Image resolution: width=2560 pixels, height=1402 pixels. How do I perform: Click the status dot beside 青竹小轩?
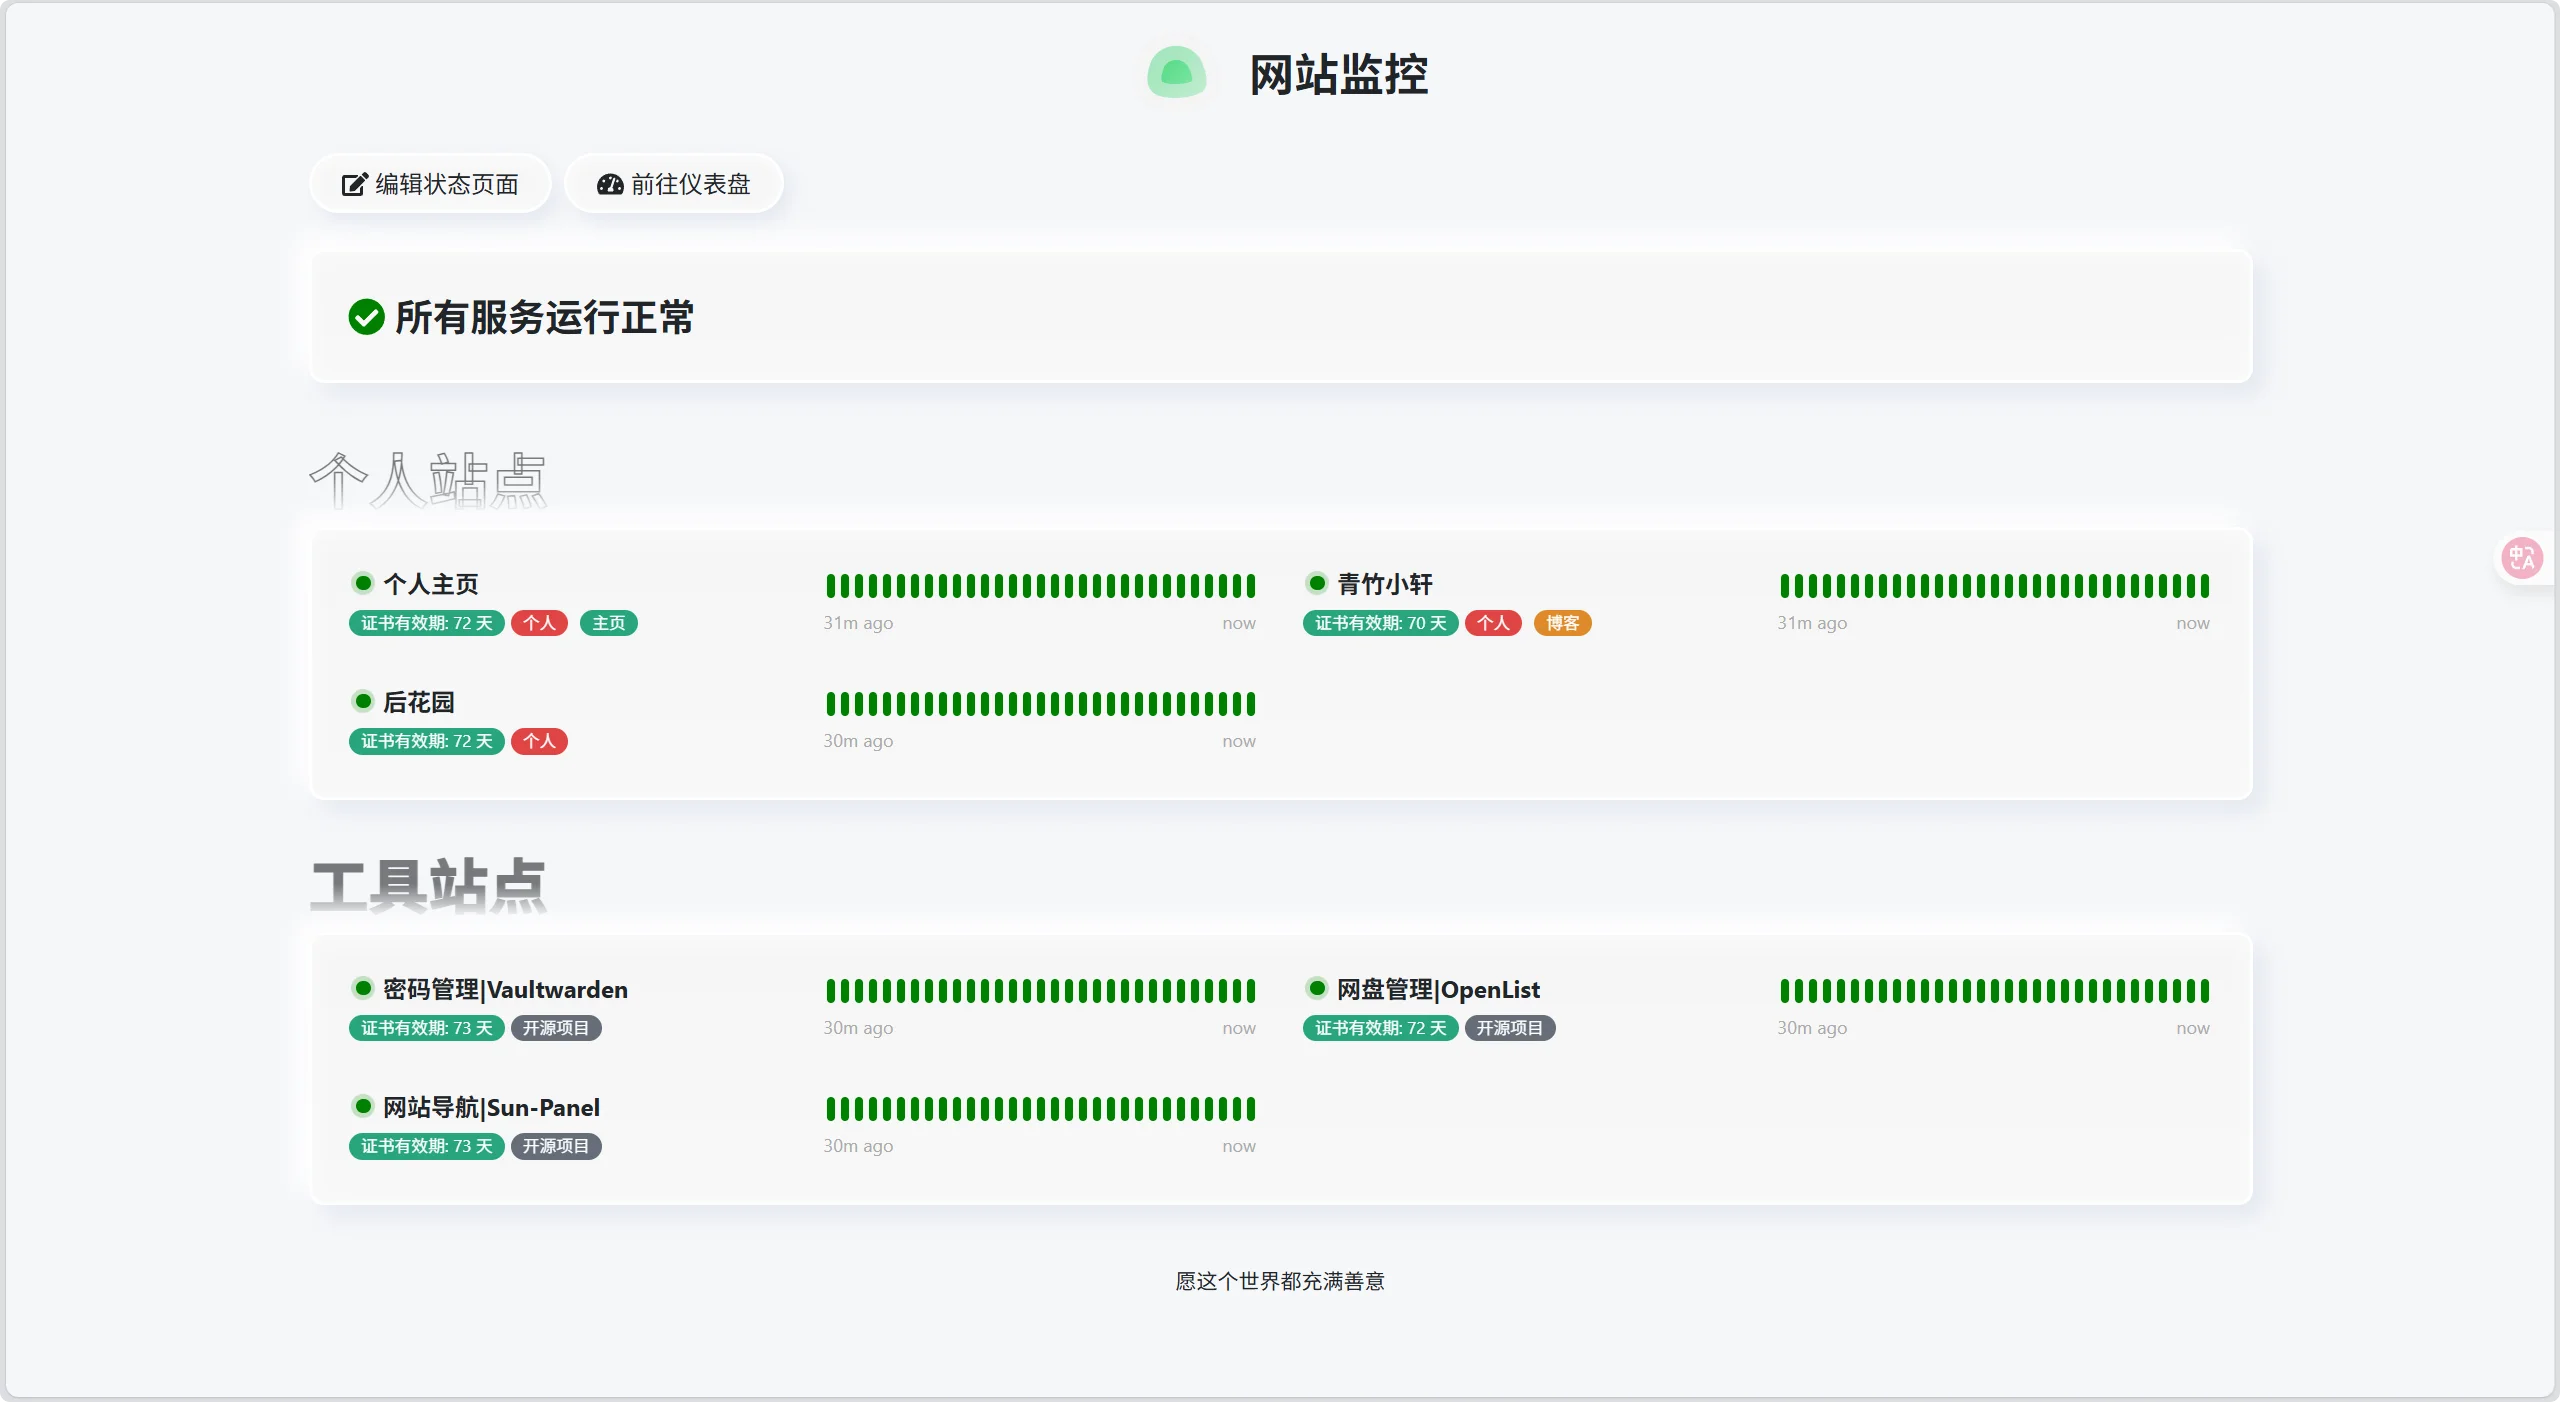(x=1317, y=583)
